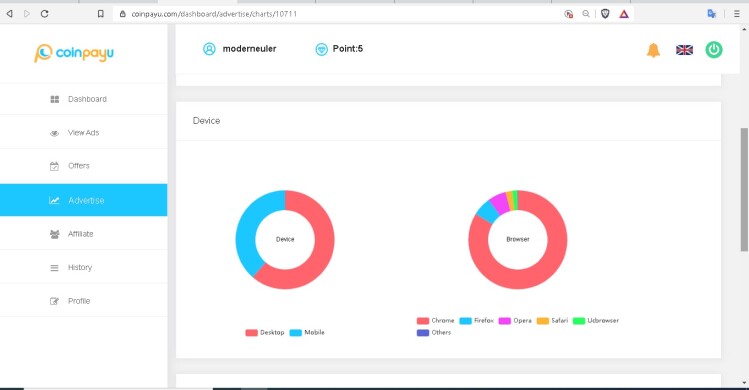Click the padlock site info icon
Screen dimensions: 749x390
pos(123,14)
